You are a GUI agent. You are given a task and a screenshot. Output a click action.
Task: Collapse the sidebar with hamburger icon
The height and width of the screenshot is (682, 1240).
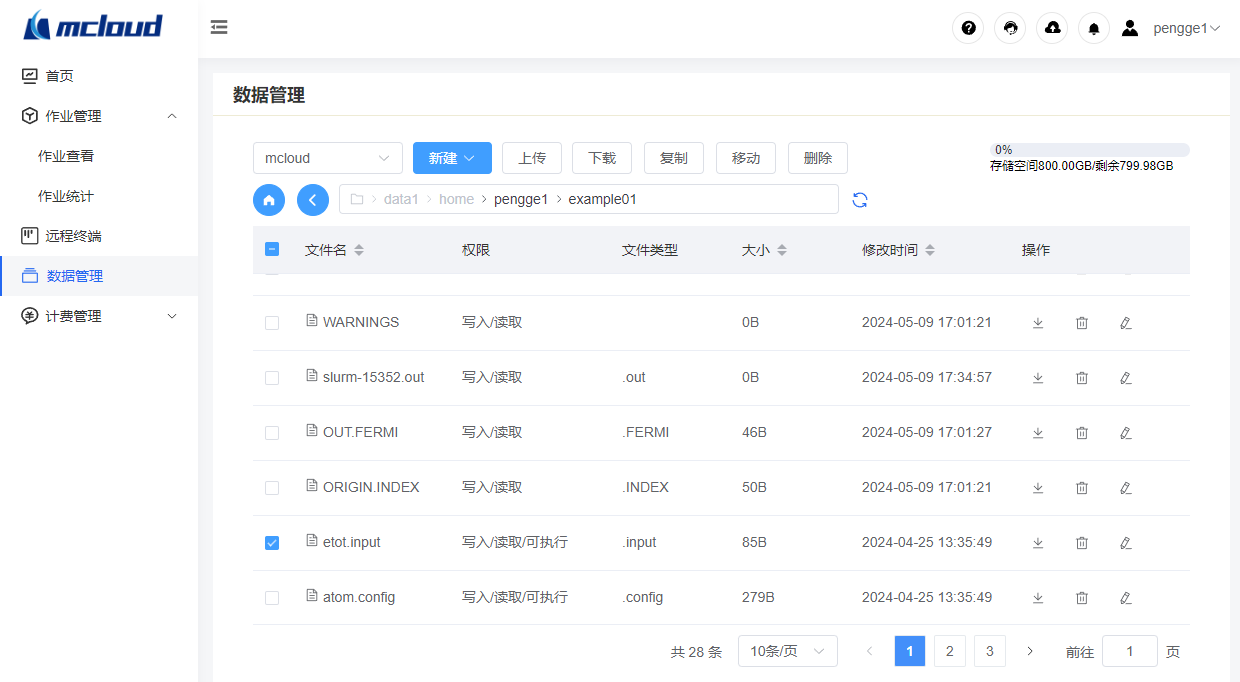coord(219,28)
